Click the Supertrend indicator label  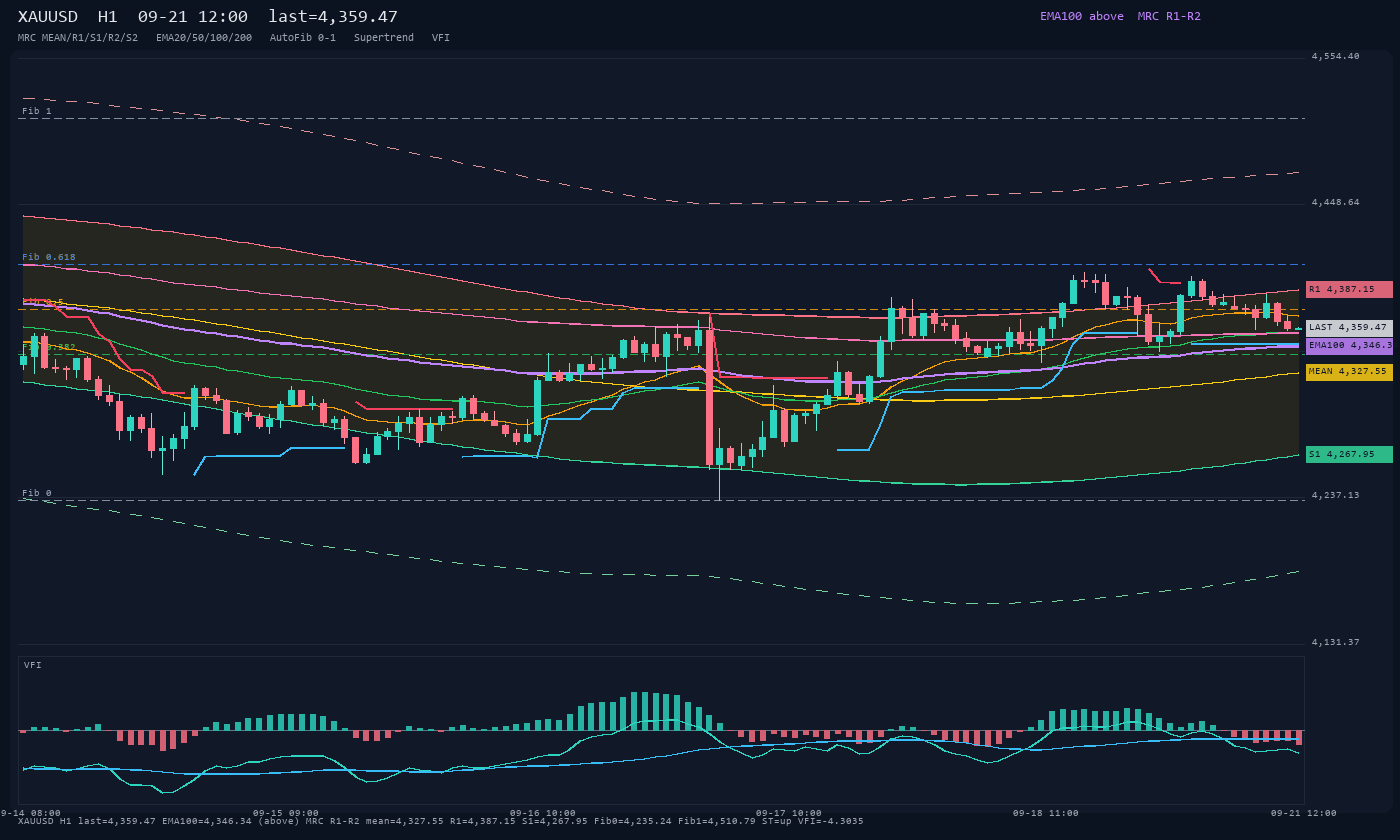(384, 38)
